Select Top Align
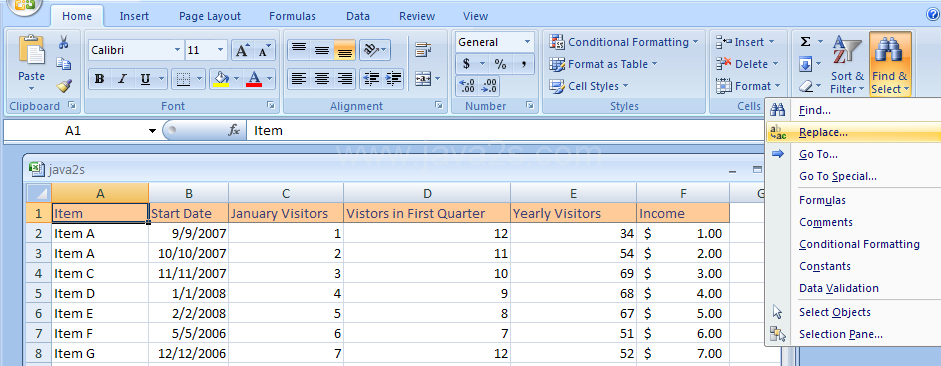 point(299,50)
